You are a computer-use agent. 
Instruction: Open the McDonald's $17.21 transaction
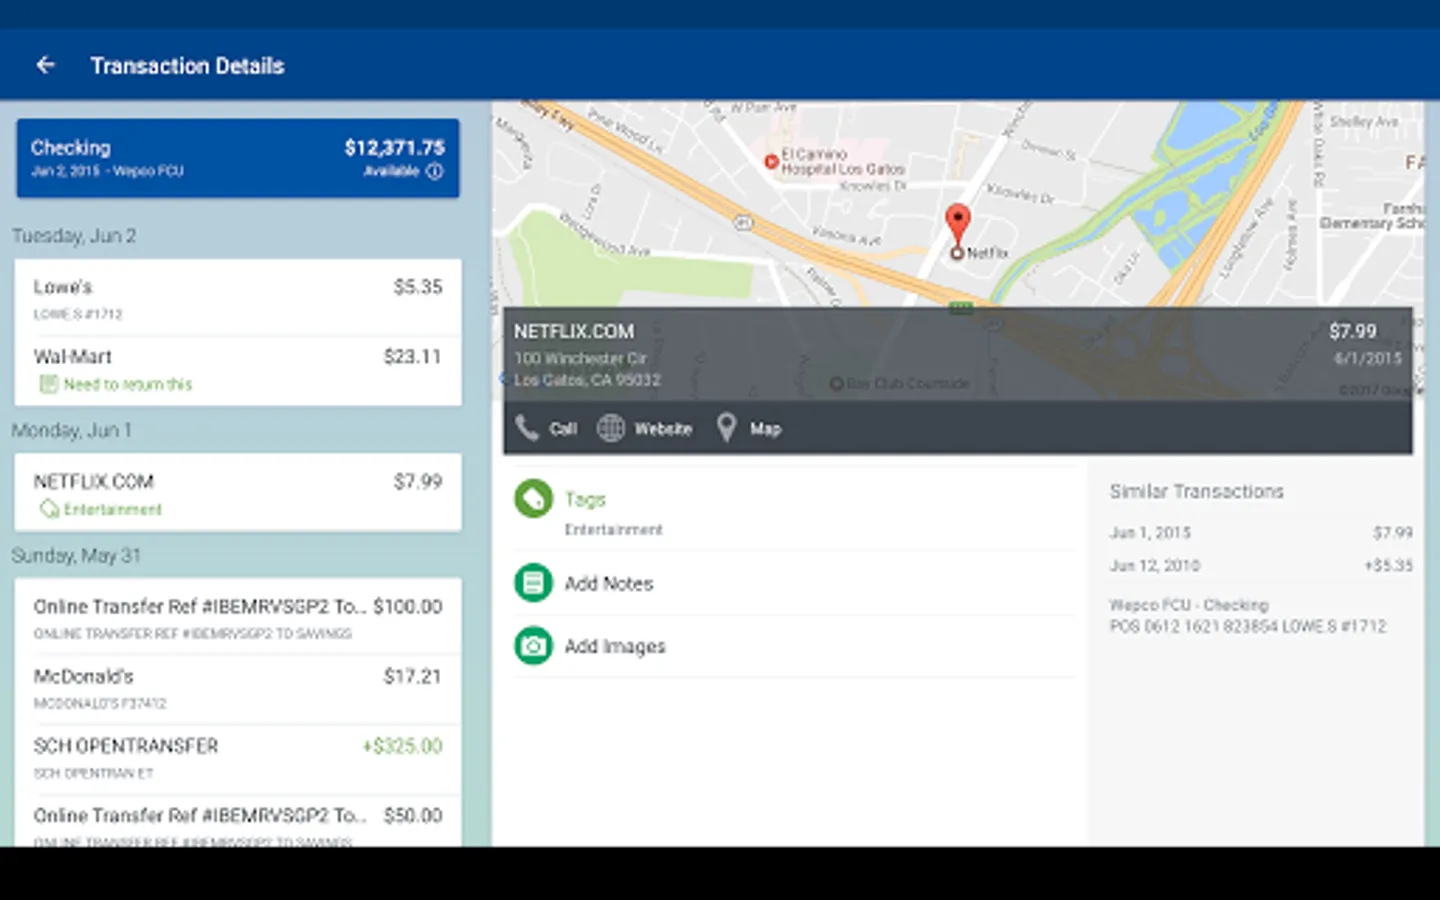(x=238, y=689)
